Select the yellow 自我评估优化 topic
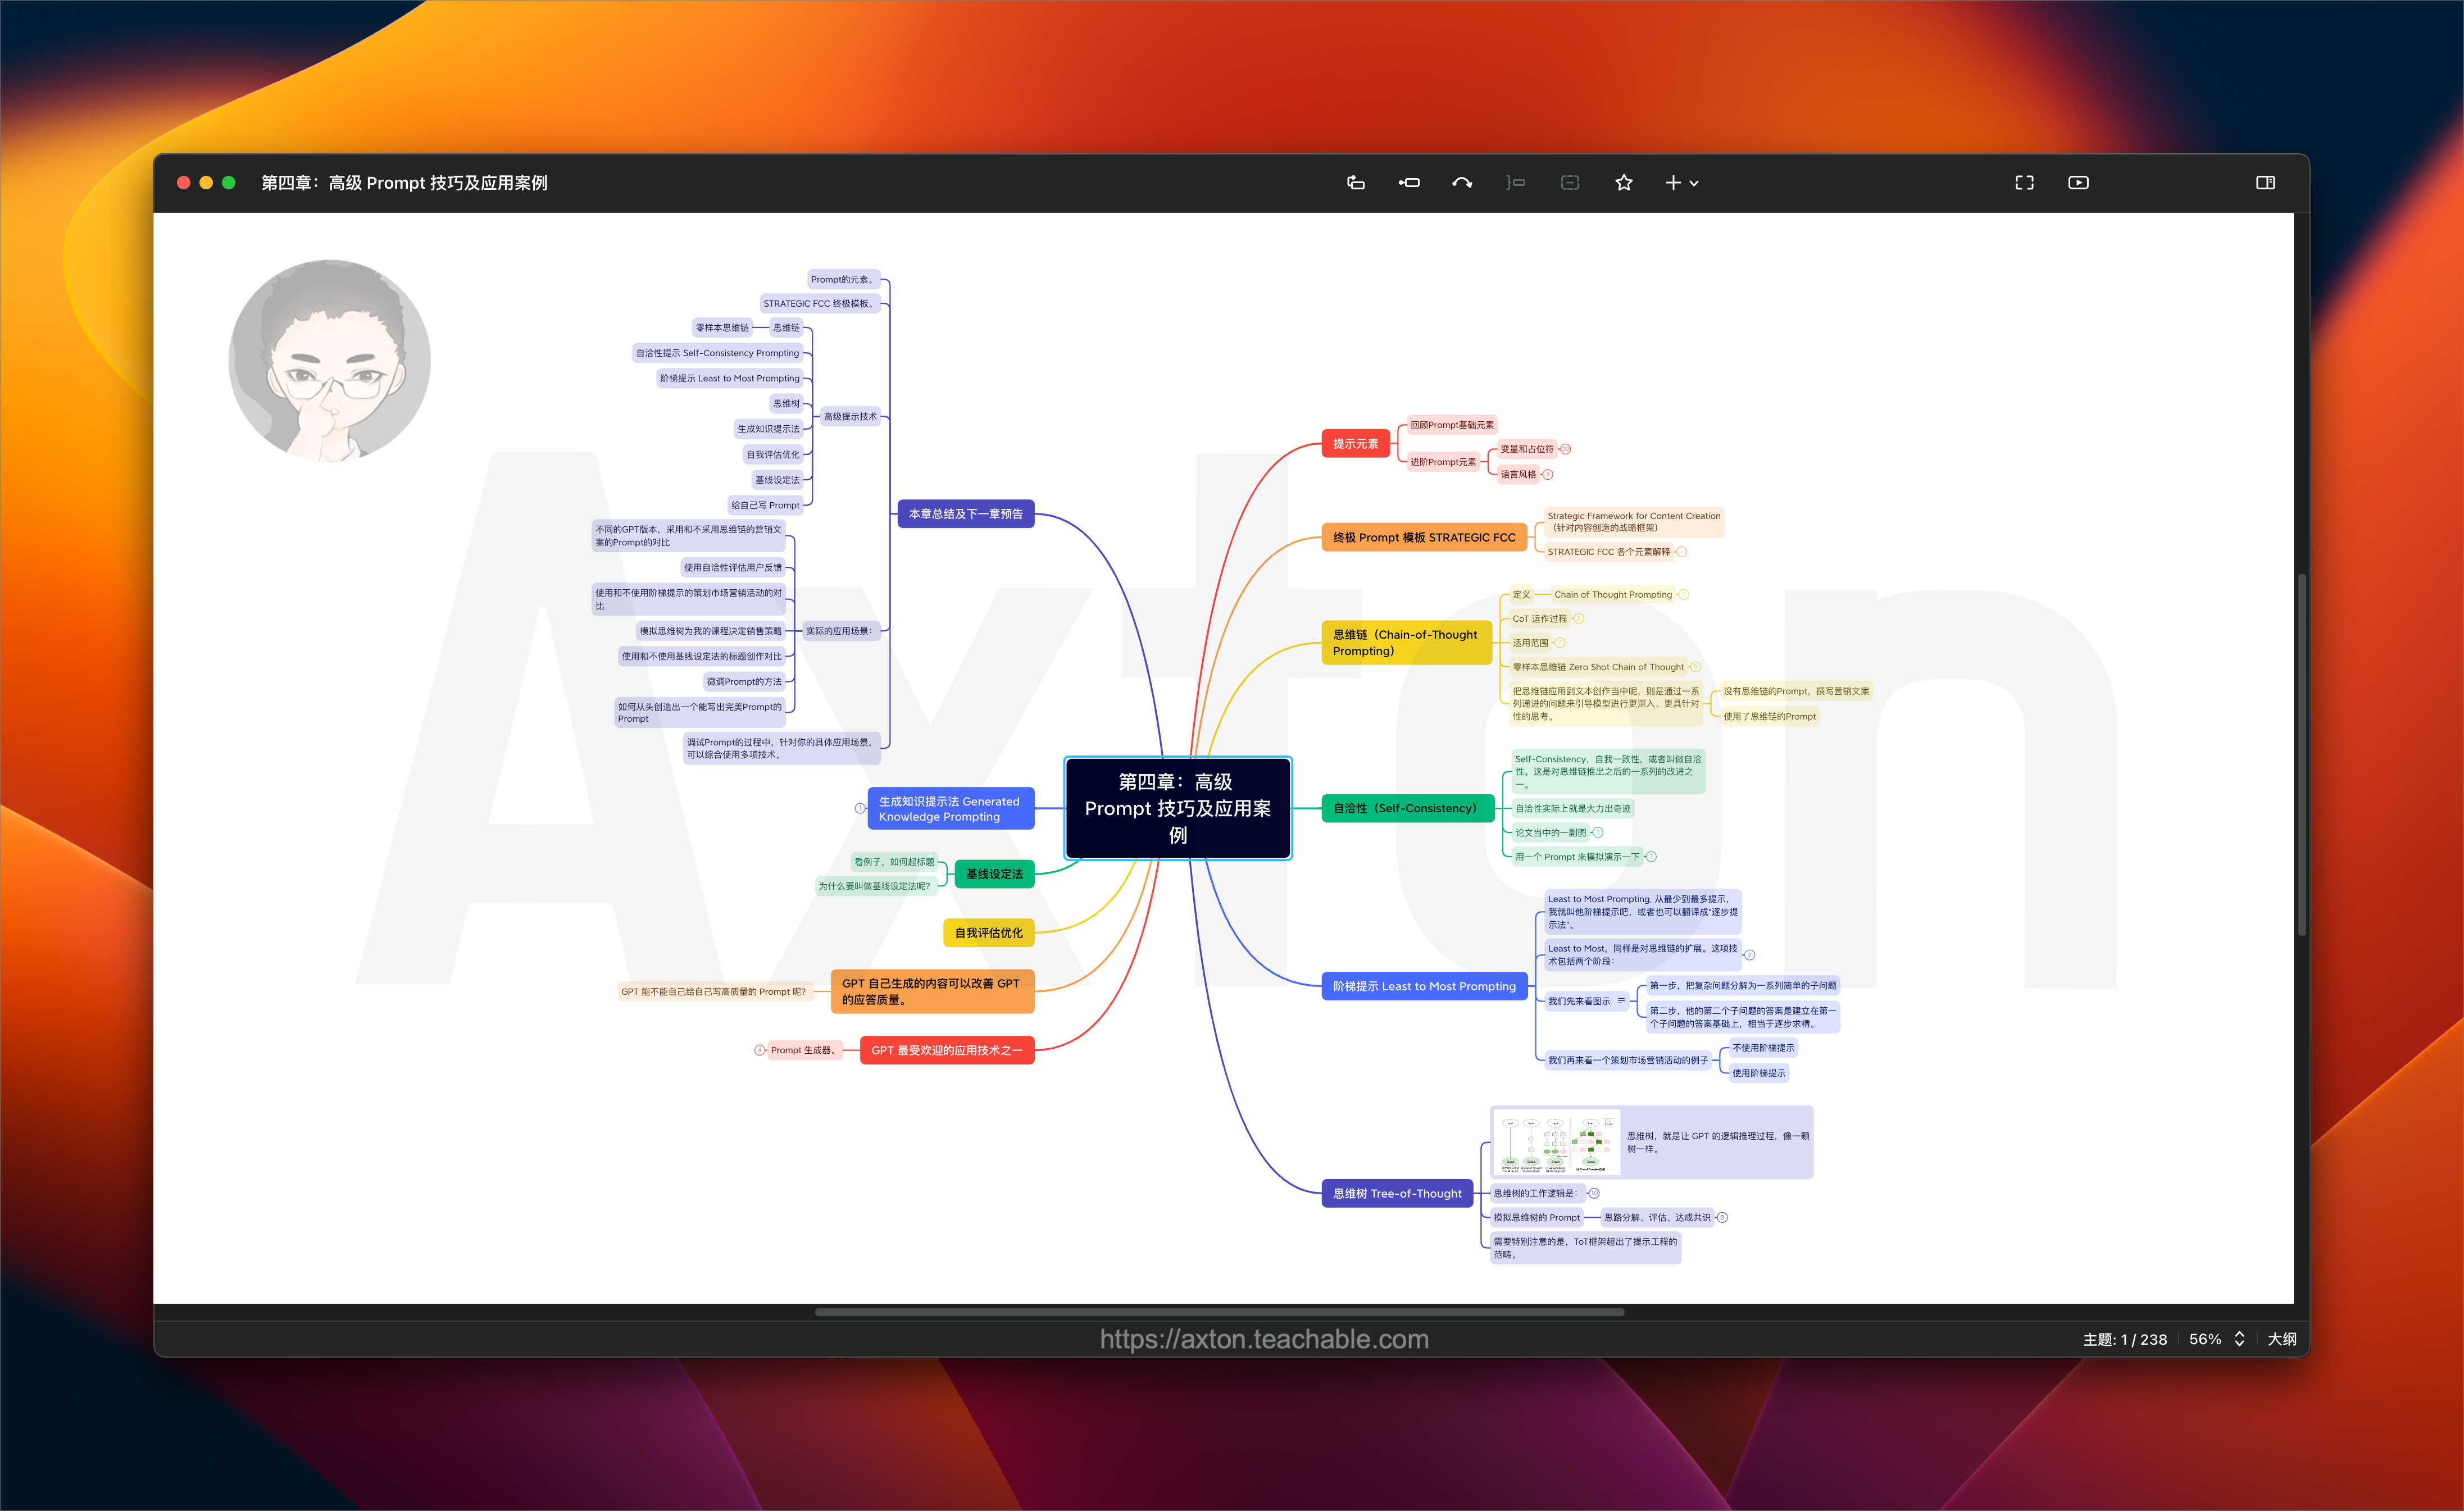 [x=988, y=933]
